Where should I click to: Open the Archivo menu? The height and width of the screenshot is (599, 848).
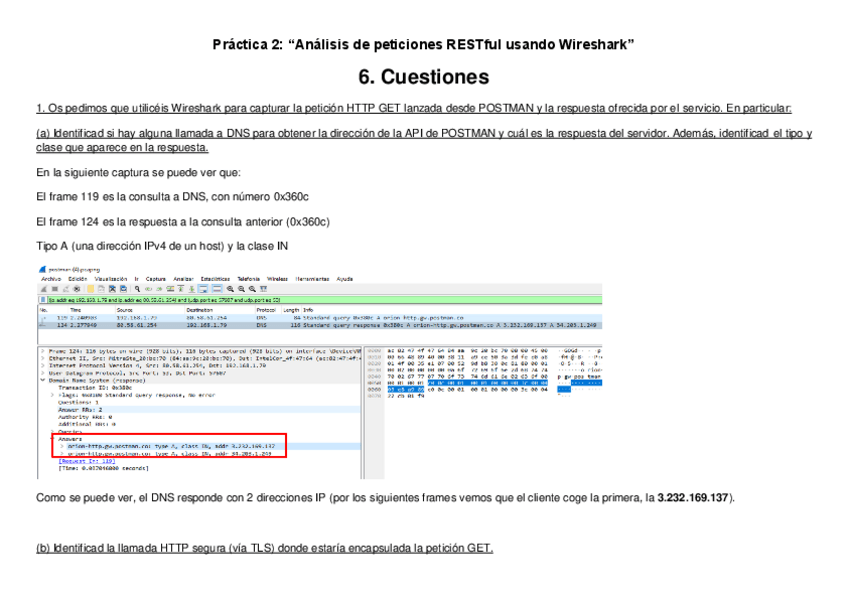pos(51,279)
